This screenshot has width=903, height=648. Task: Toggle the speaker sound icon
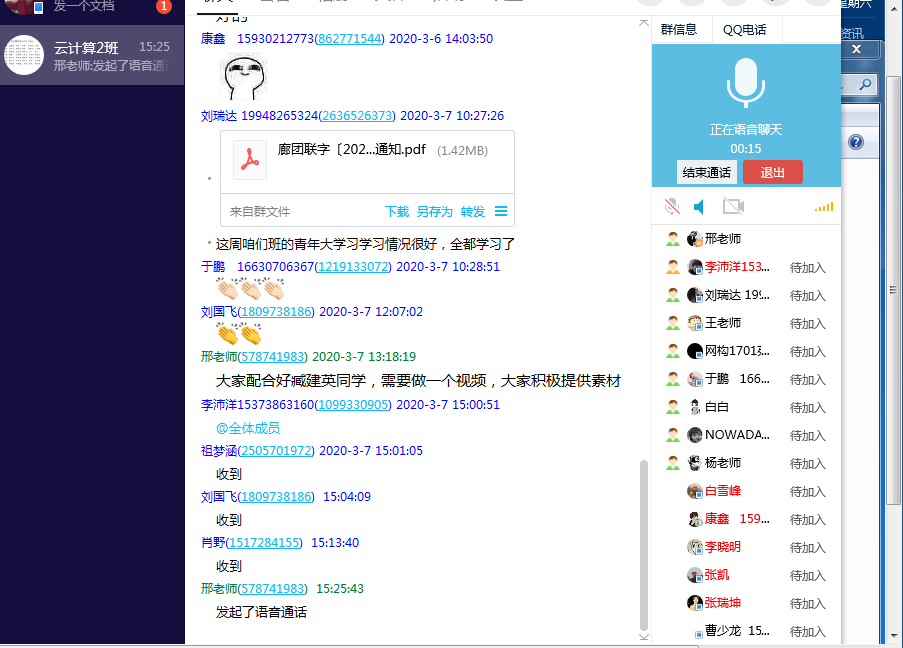[699, 206]
